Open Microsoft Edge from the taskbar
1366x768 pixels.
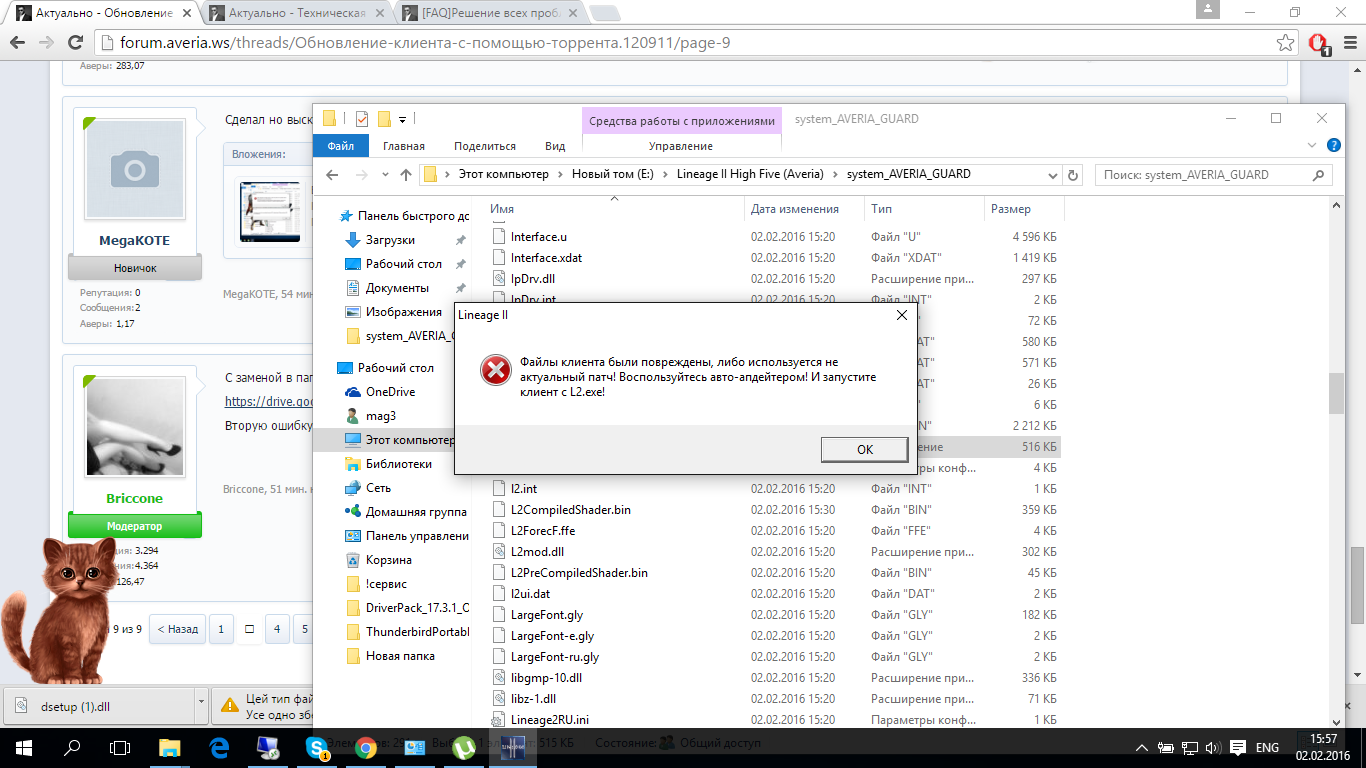tap(219, 747)
